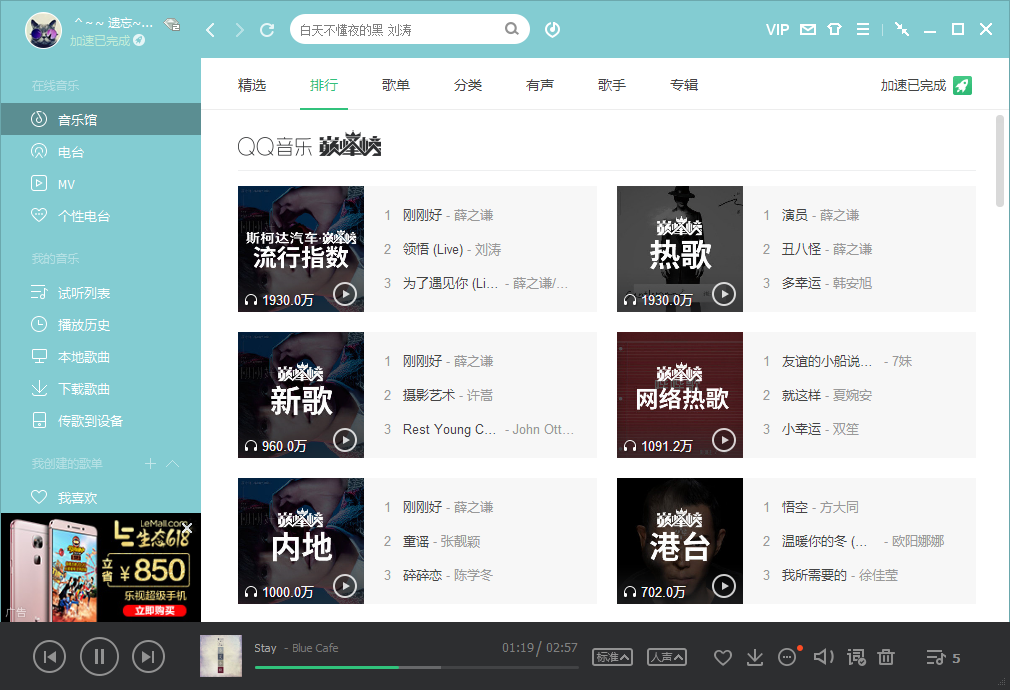This screenshot has height=690, width=1010.
Task: Download the current song
Action: (x=755, y=658)
